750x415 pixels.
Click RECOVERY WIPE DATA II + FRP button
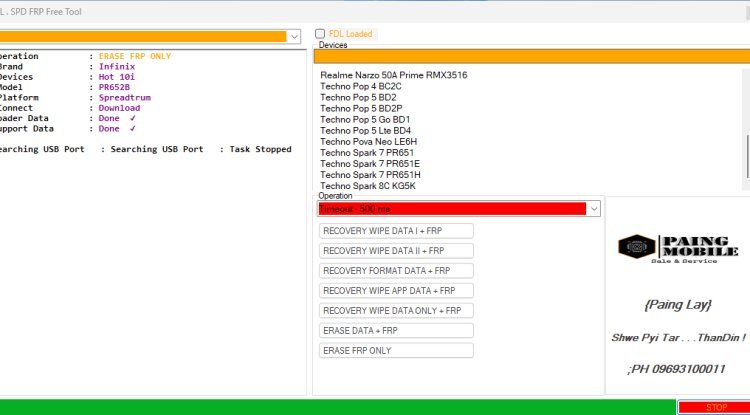396,251
